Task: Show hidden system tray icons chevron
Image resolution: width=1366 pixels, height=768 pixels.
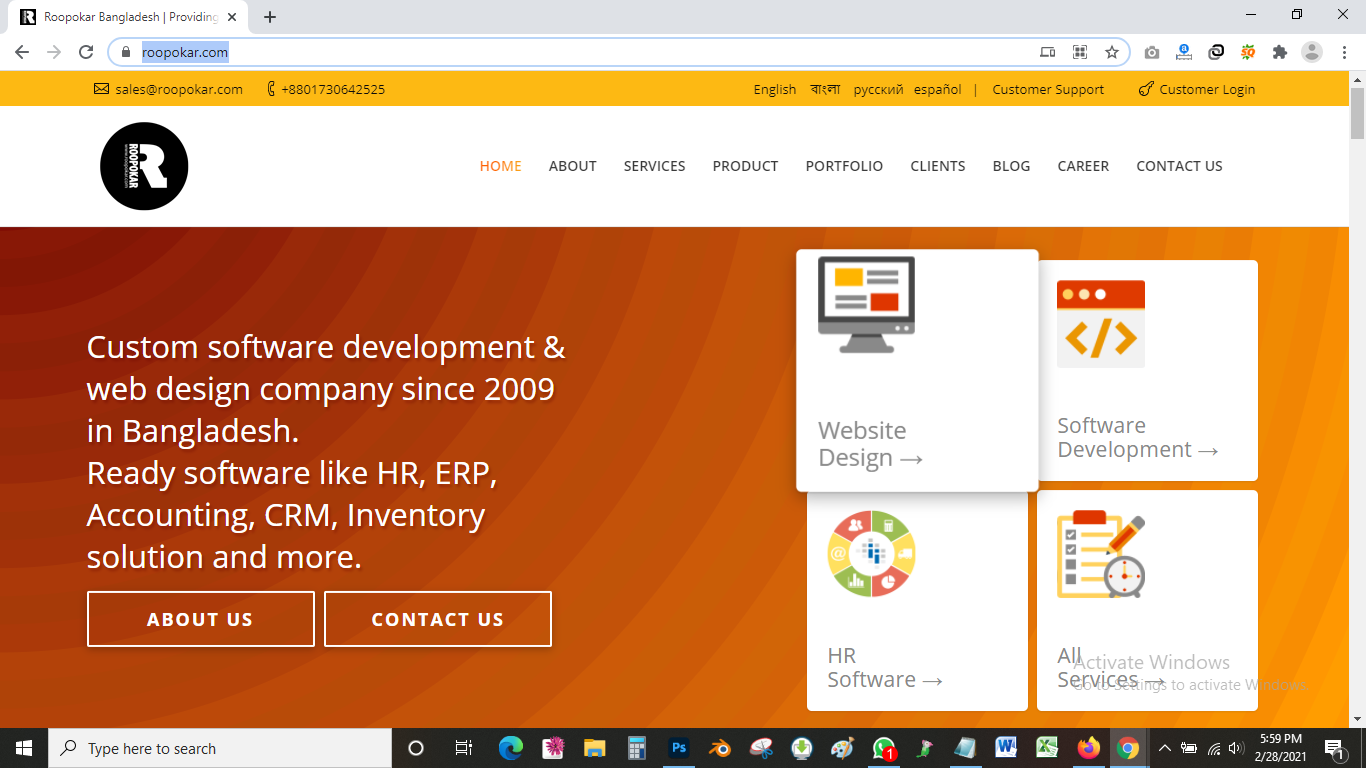Action: tap(1164, 748)
